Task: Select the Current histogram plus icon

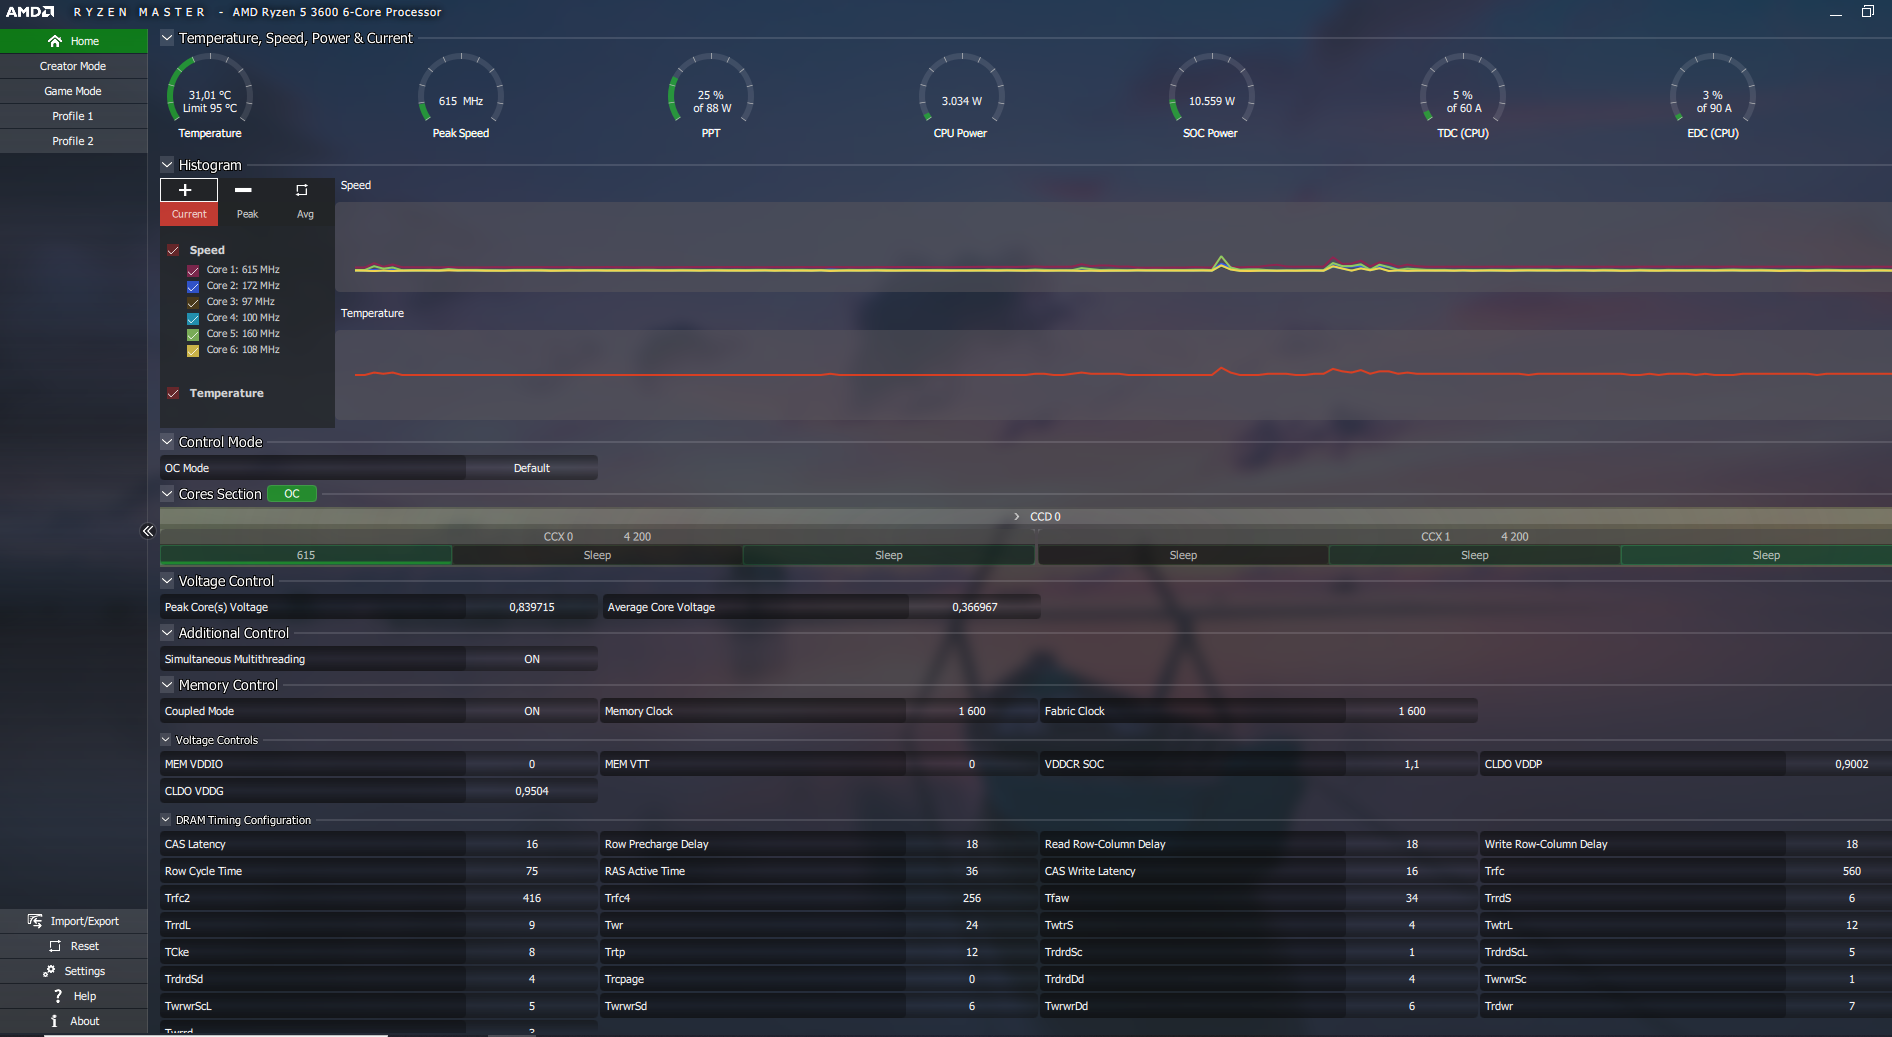Action: click(x=186, y=190)
